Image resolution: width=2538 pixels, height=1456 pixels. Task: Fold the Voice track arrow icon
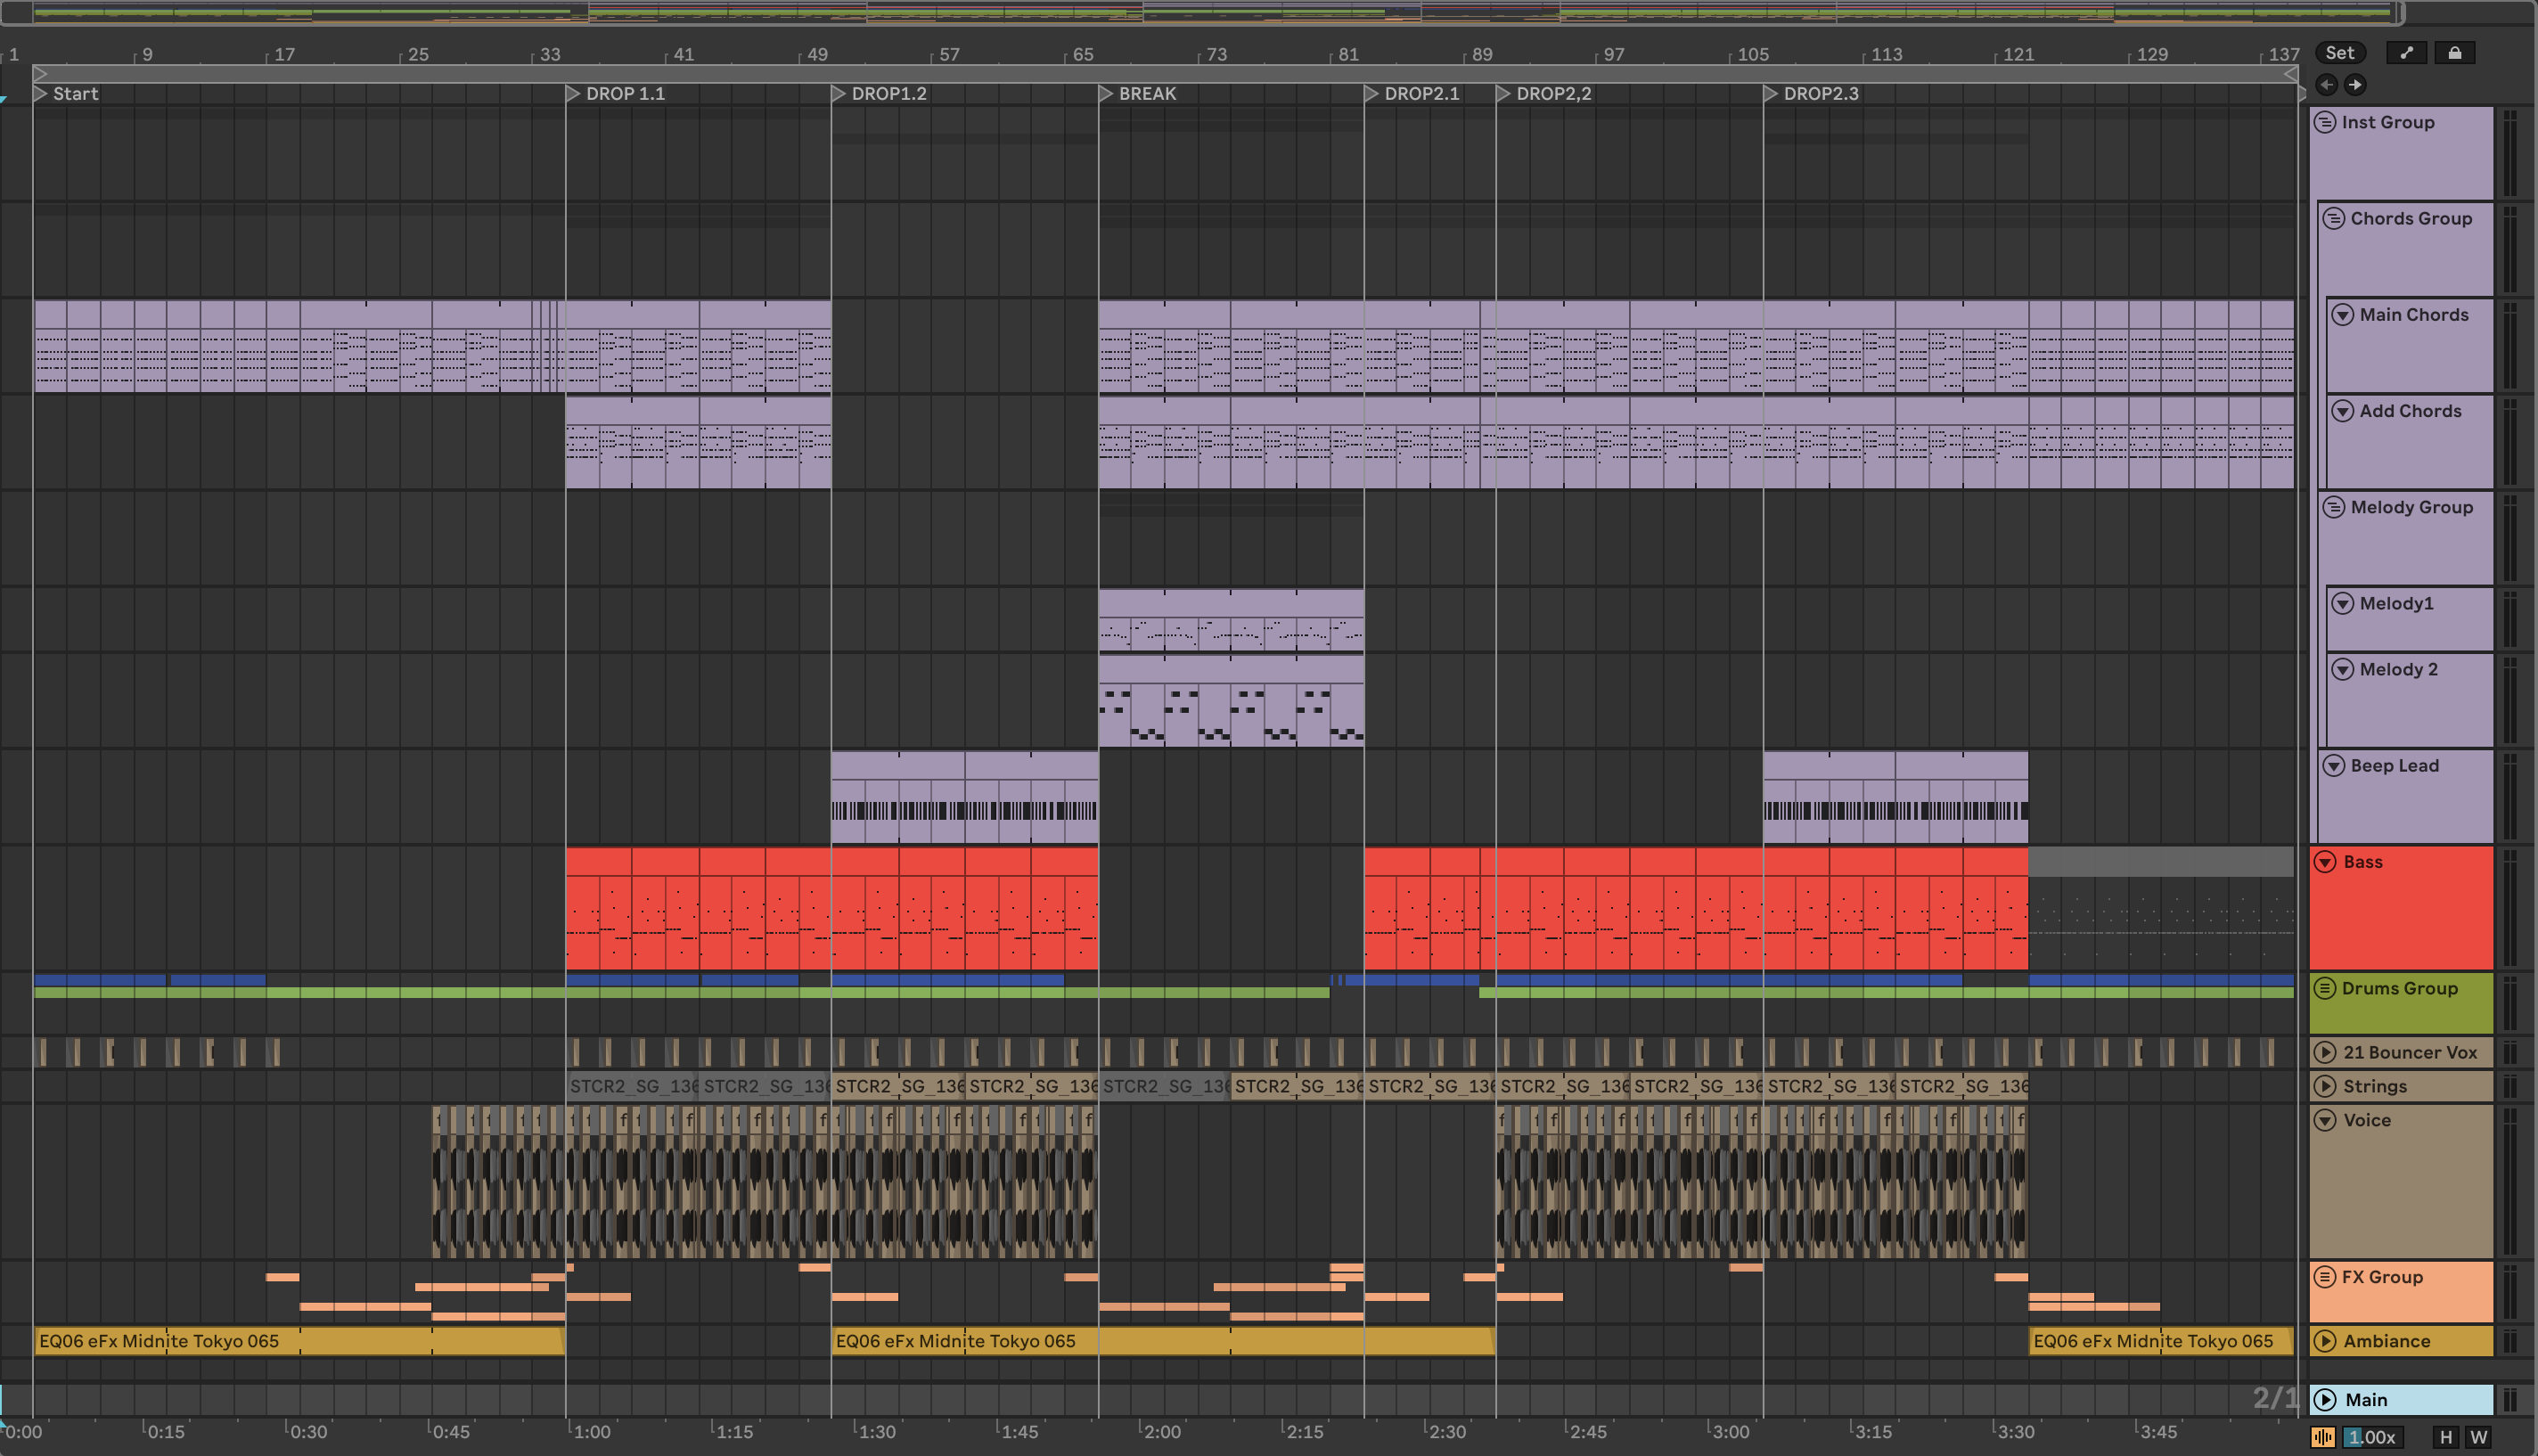2325,1120
